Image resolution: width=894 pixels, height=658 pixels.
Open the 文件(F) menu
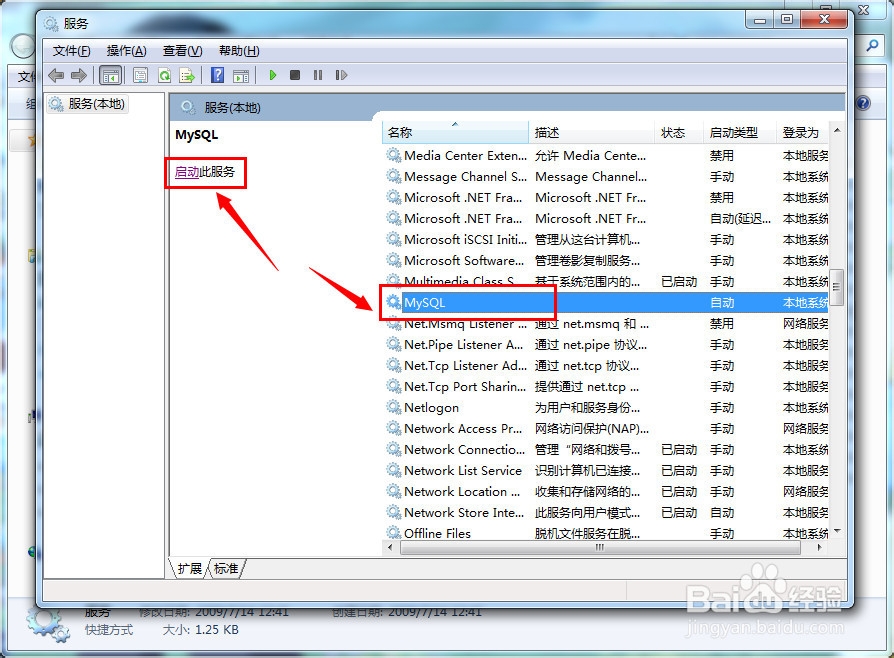pos(71,51)
